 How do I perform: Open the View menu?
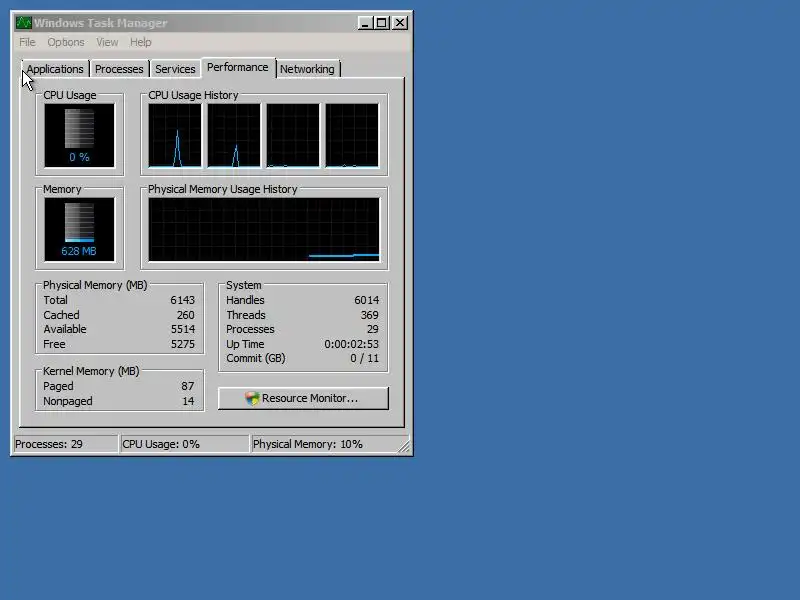coord(107,42)
